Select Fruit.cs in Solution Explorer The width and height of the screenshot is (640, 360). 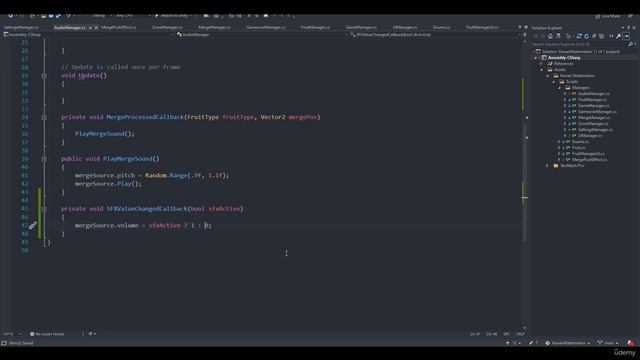[x=578, y=148]
